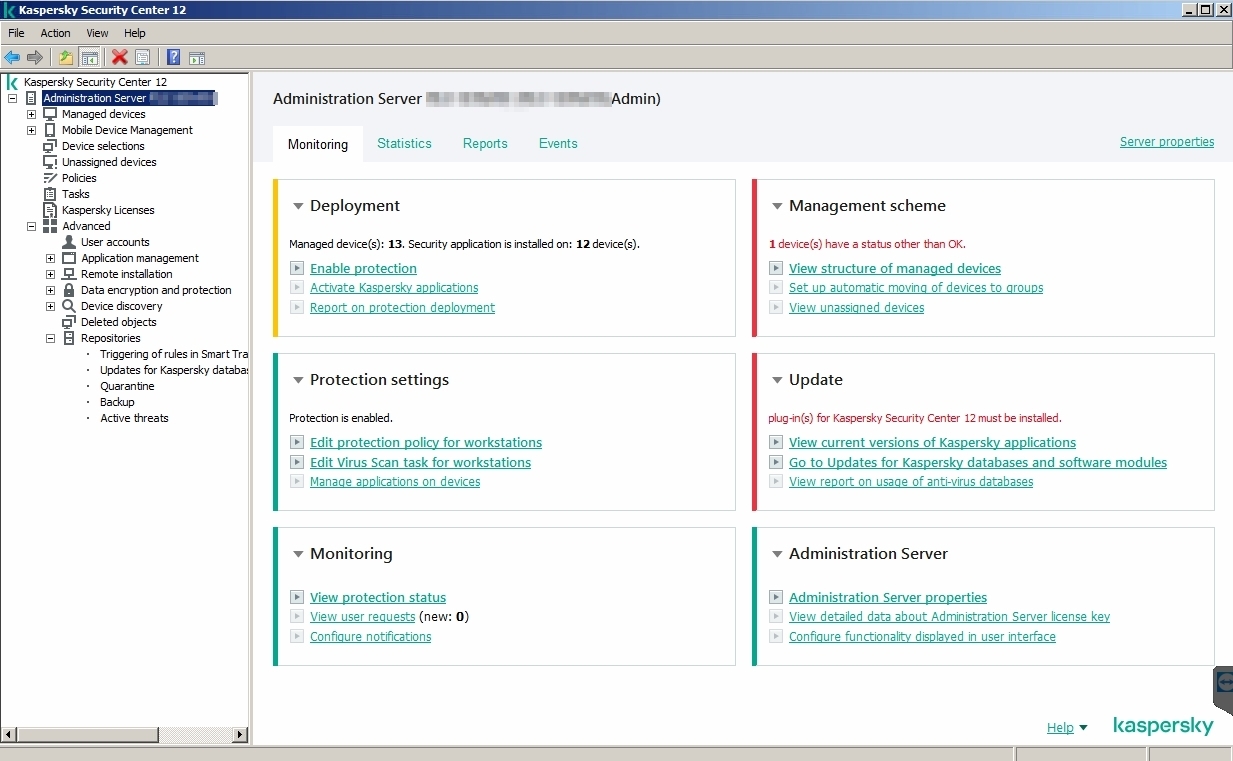Viewport: 1233px width, 761px height.
Task: Click the Data encryption padlock icon
Action: (69, 290)
